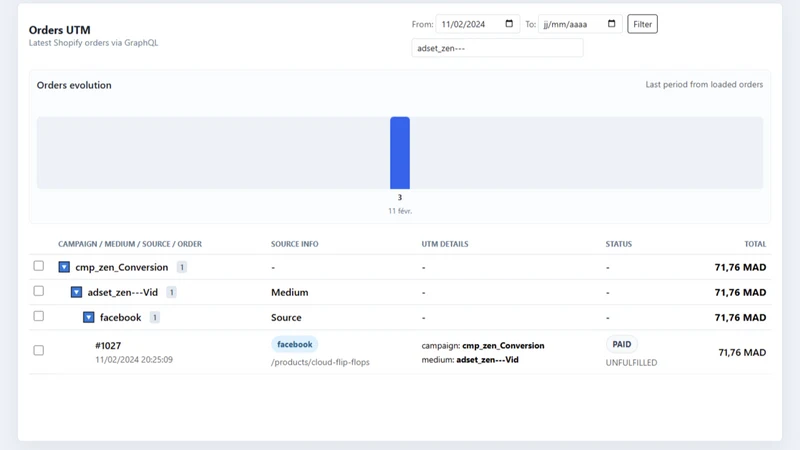Check the adset_zen---Vid row checkbox

[39, 291]
